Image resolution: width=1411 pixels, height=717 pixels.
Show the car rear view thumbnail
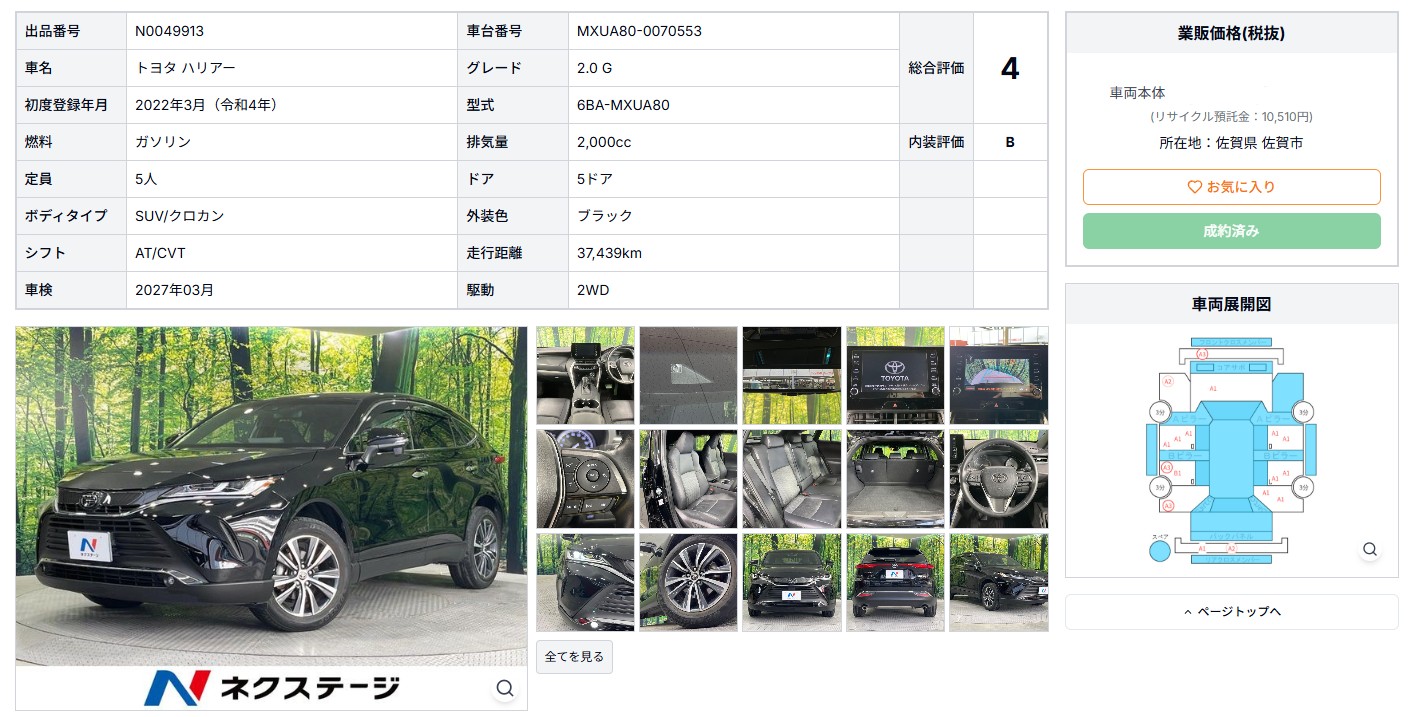[x=895, y=582]
